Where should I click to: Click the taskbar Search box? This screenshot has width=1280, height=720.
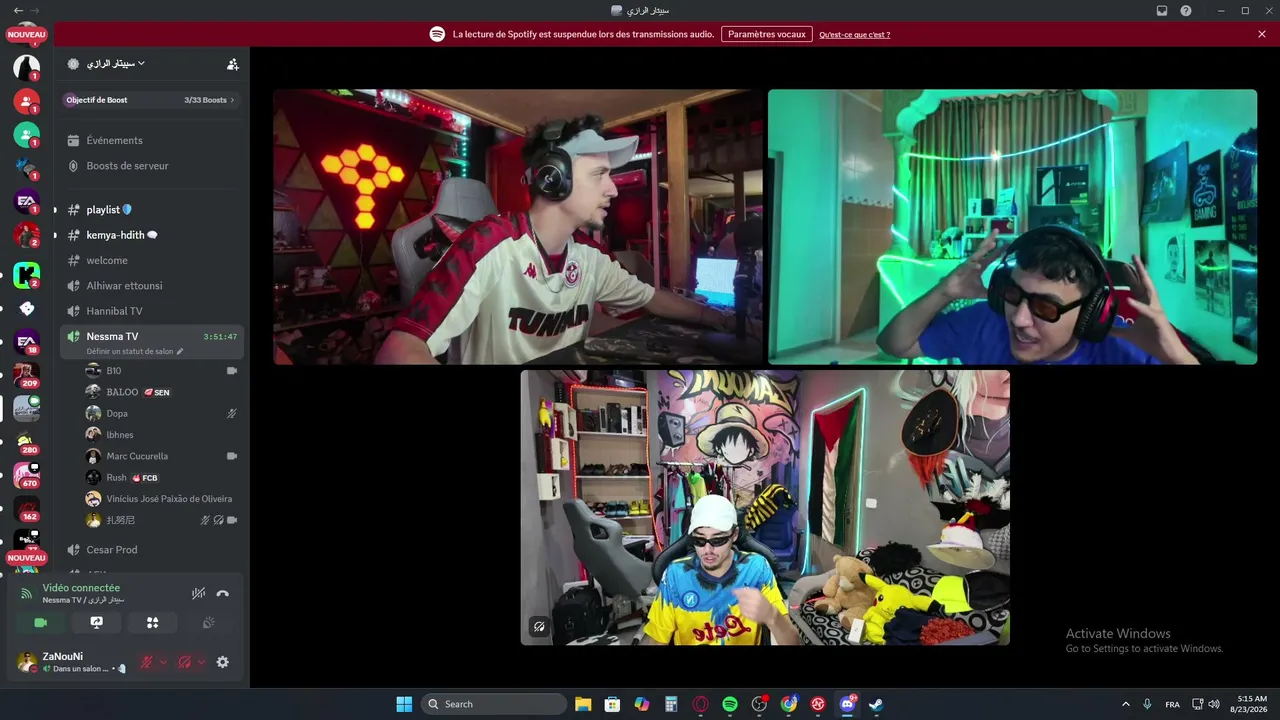point(494,704)
